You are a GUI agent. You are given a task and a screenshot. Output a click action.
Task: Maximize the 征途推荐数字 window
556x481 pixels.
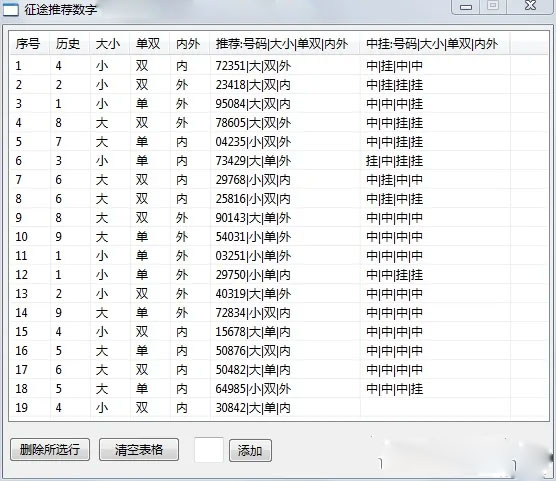click(x=493, y=6)
